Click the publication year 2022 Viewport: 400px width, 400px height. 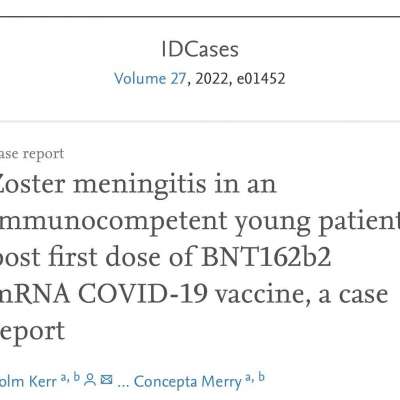tap(211, 79)
